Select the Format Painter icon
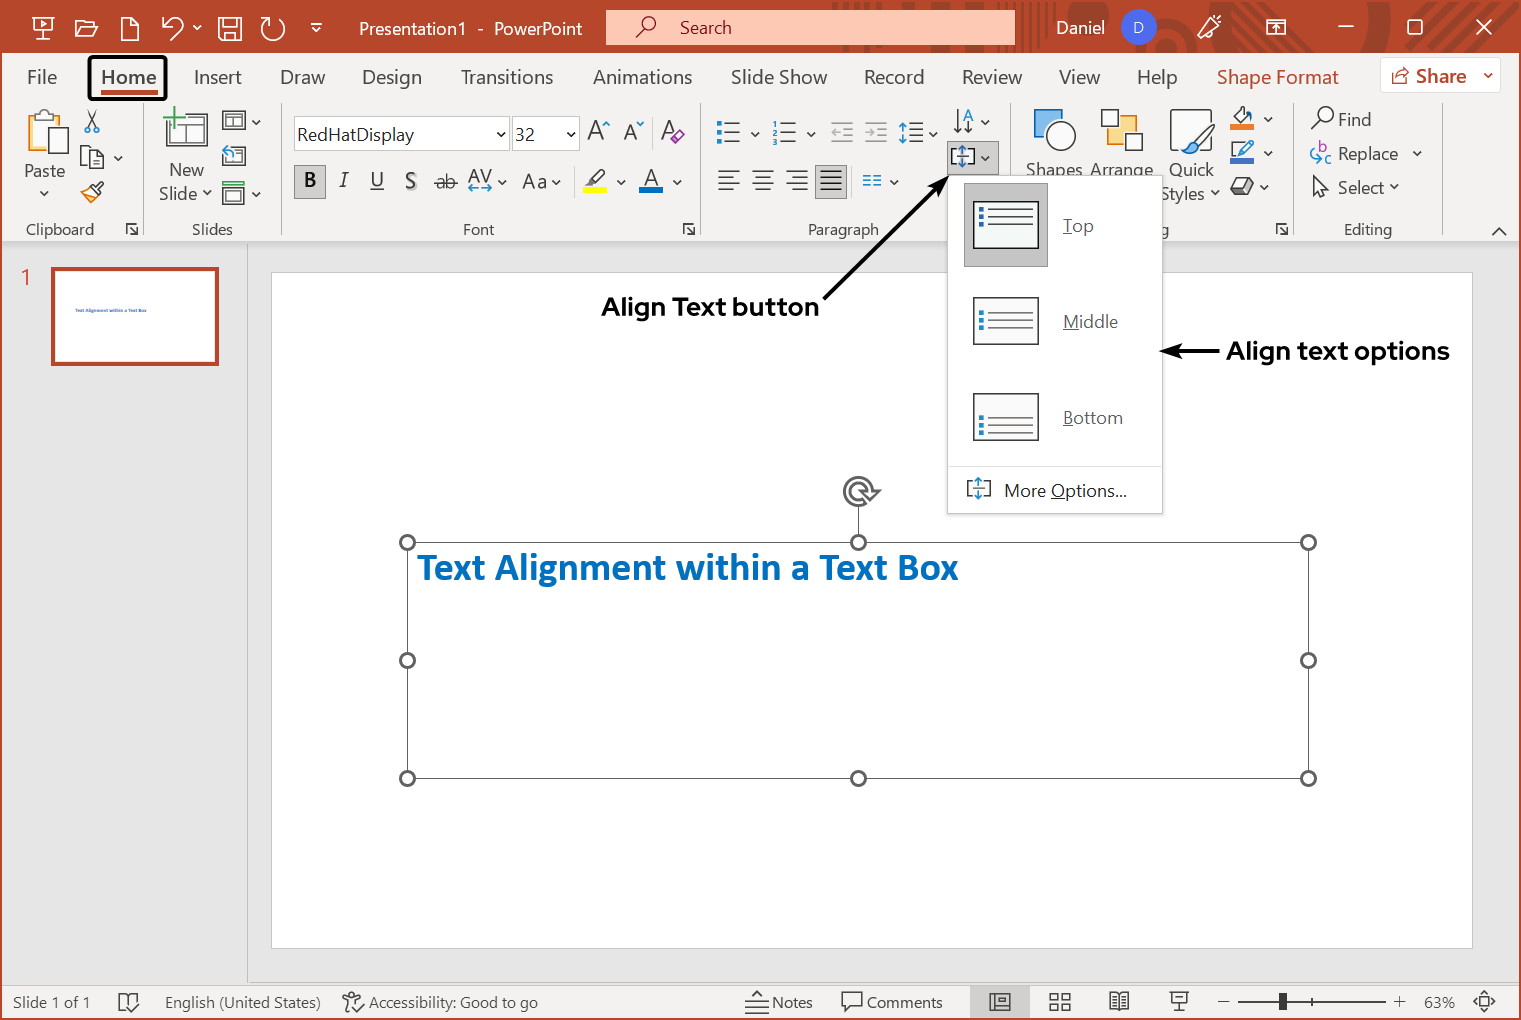Image resolution: width=1521 pixels, height=1020 pixels. point(92,192)
